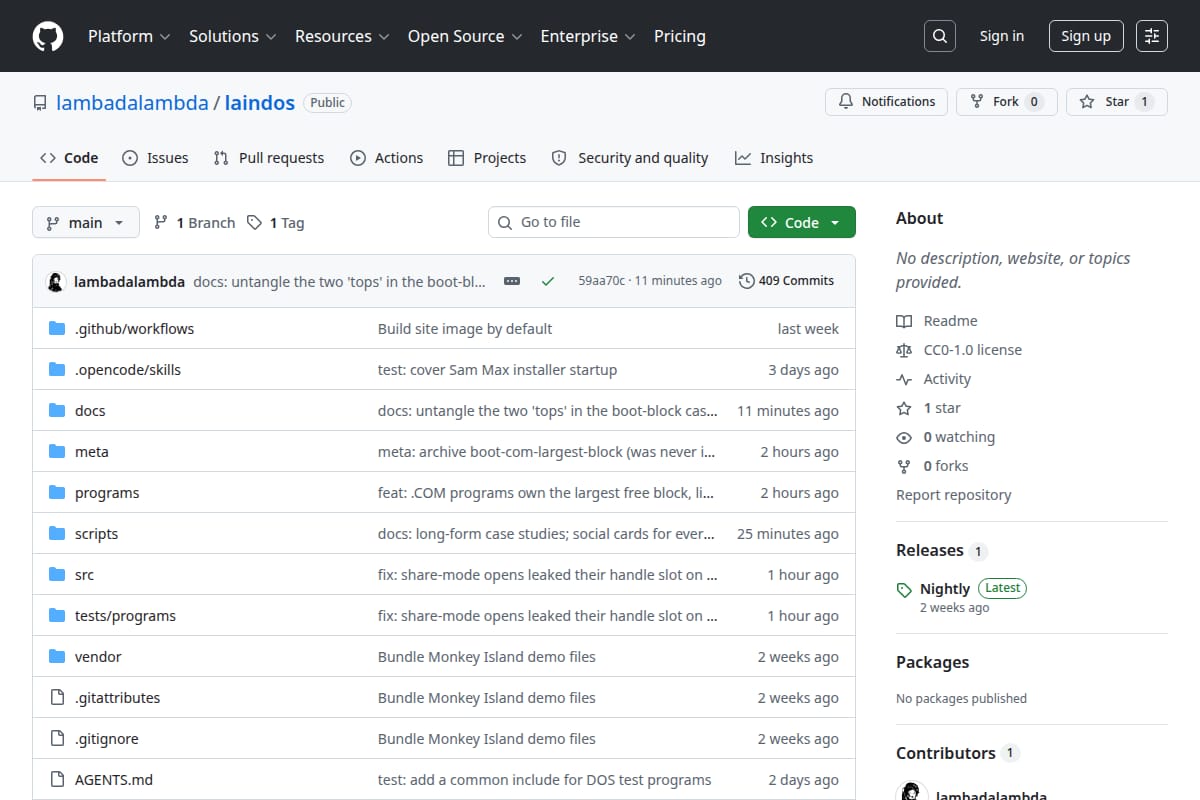Click the GitHub octocat logo

pyautogui.click(x=48, y=36)
